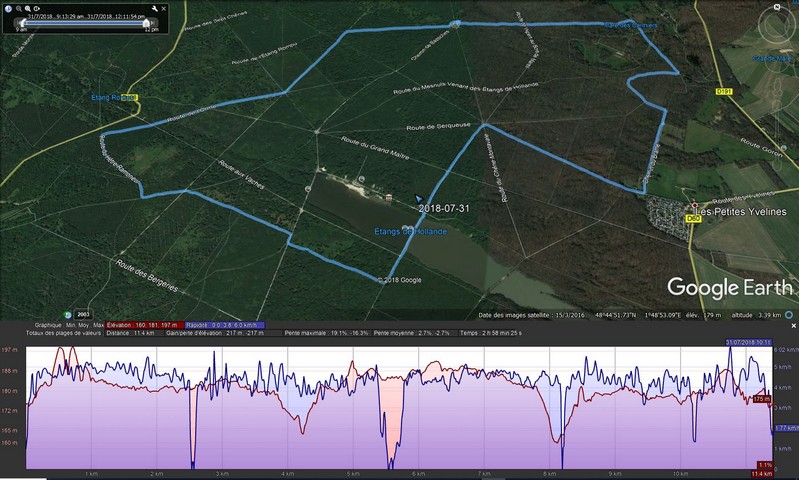
Task: Click the 2018-07-31 track position marker
Action: click(x=418, y=199)
